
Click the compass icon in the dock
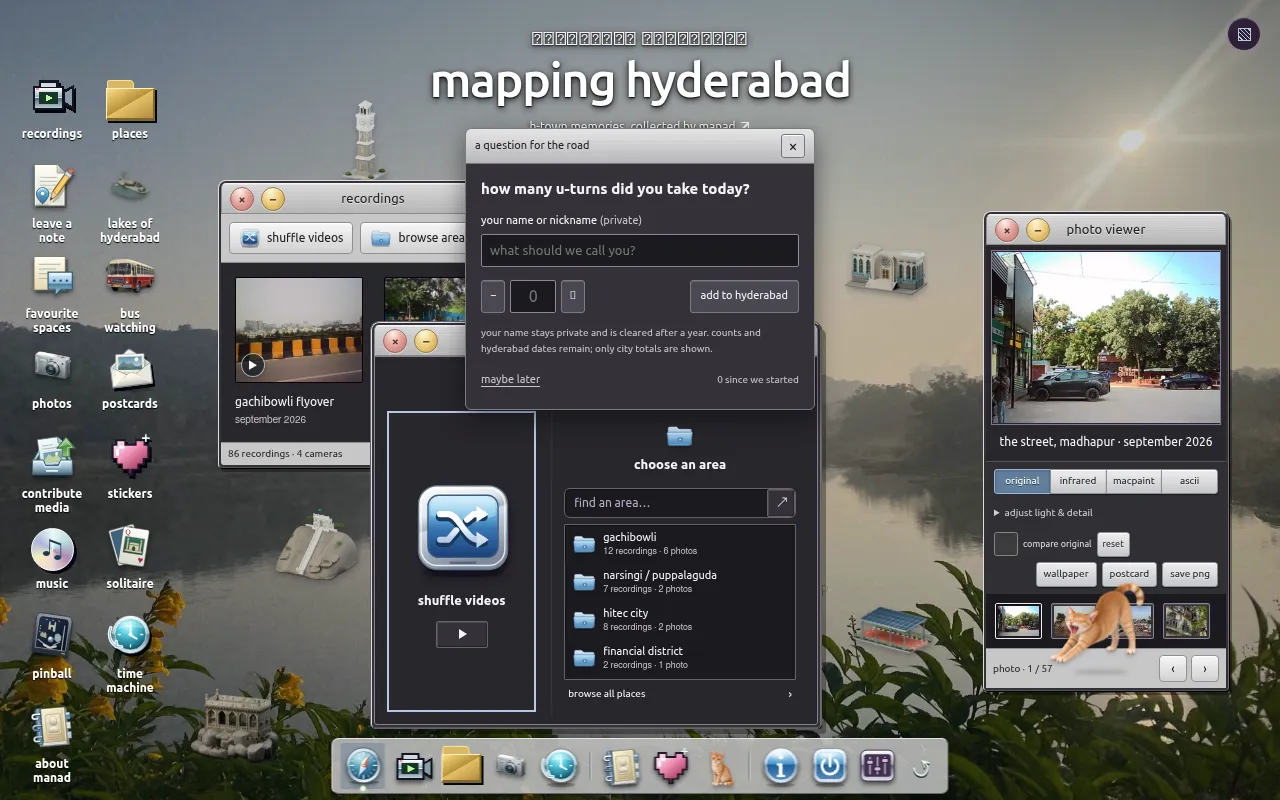(364, 767)
